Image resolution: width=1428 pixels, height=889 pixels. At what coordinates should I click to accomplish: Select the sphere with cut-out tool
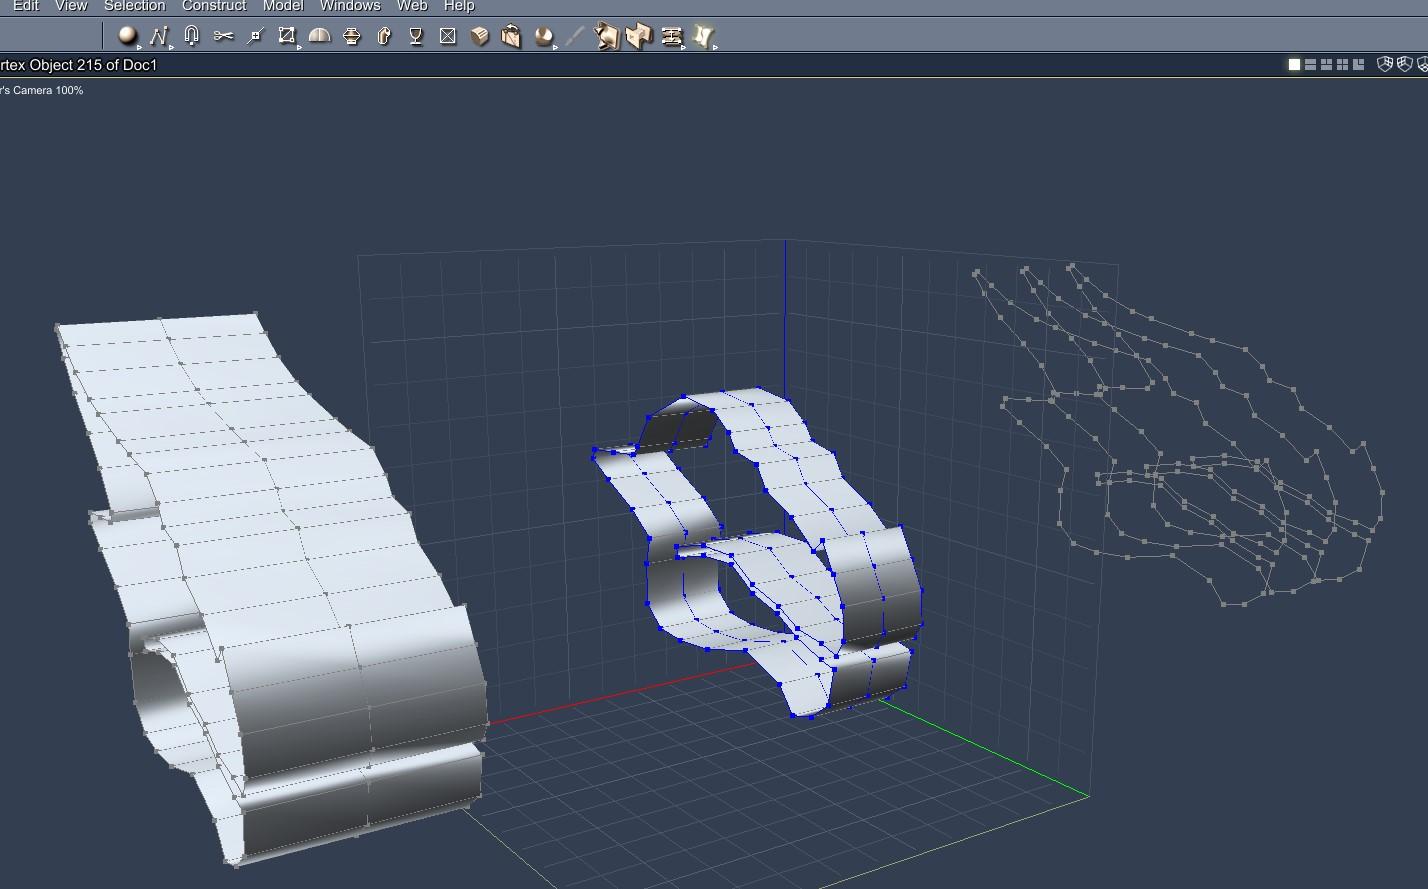point(543,36)
